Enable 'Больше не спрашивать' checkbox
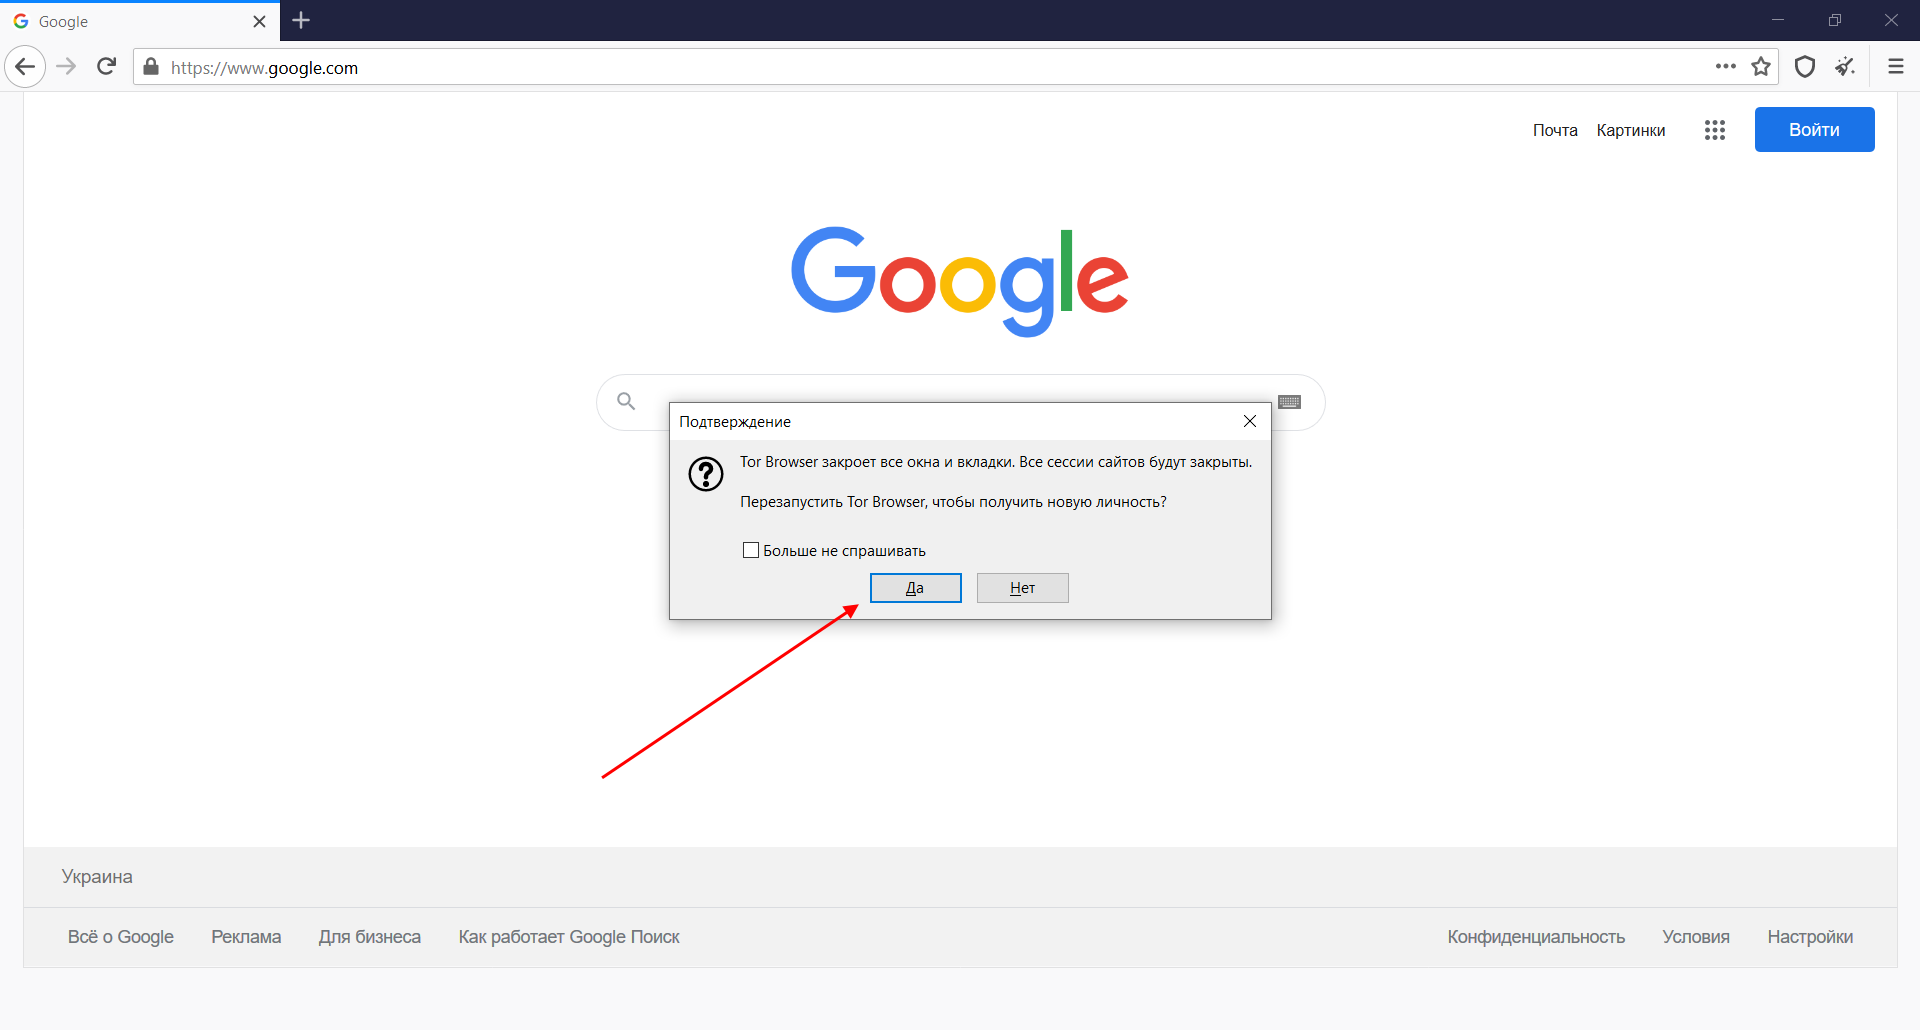The height and width of the screenshot is (1030, 1920). 751,550
